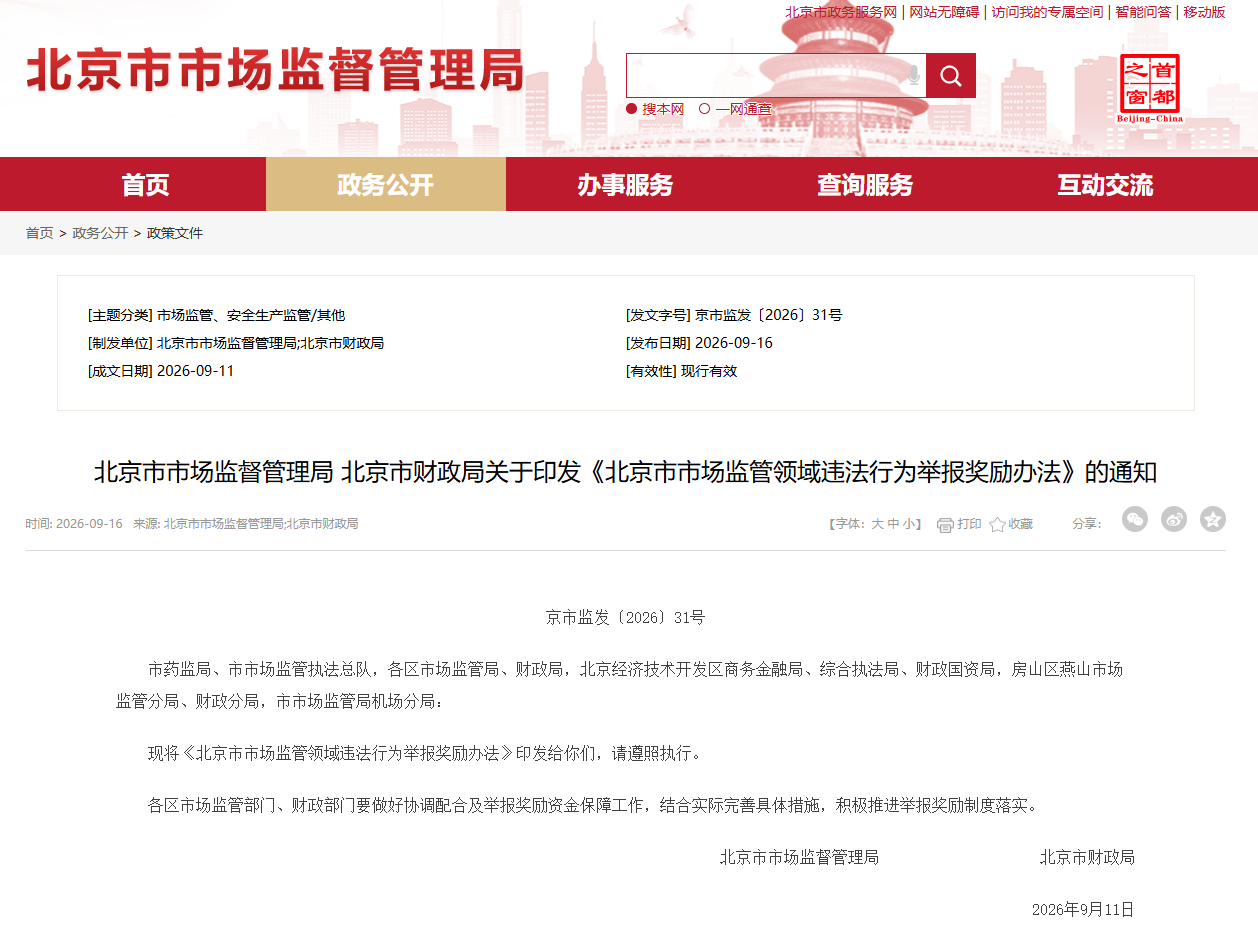This screenshot has width=1258, height=937.
Task: Click the 北京市市场监督管理局 signature text
Action: tap(799, 858)
